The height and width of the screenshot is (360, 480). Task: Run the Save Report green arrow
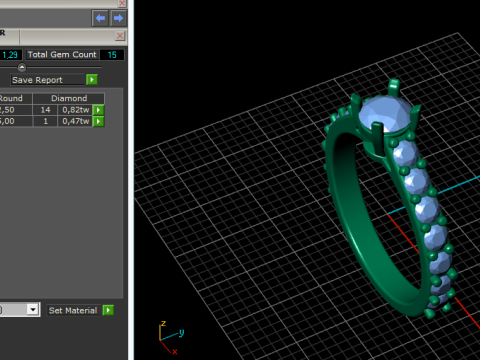tap(92, 80)
